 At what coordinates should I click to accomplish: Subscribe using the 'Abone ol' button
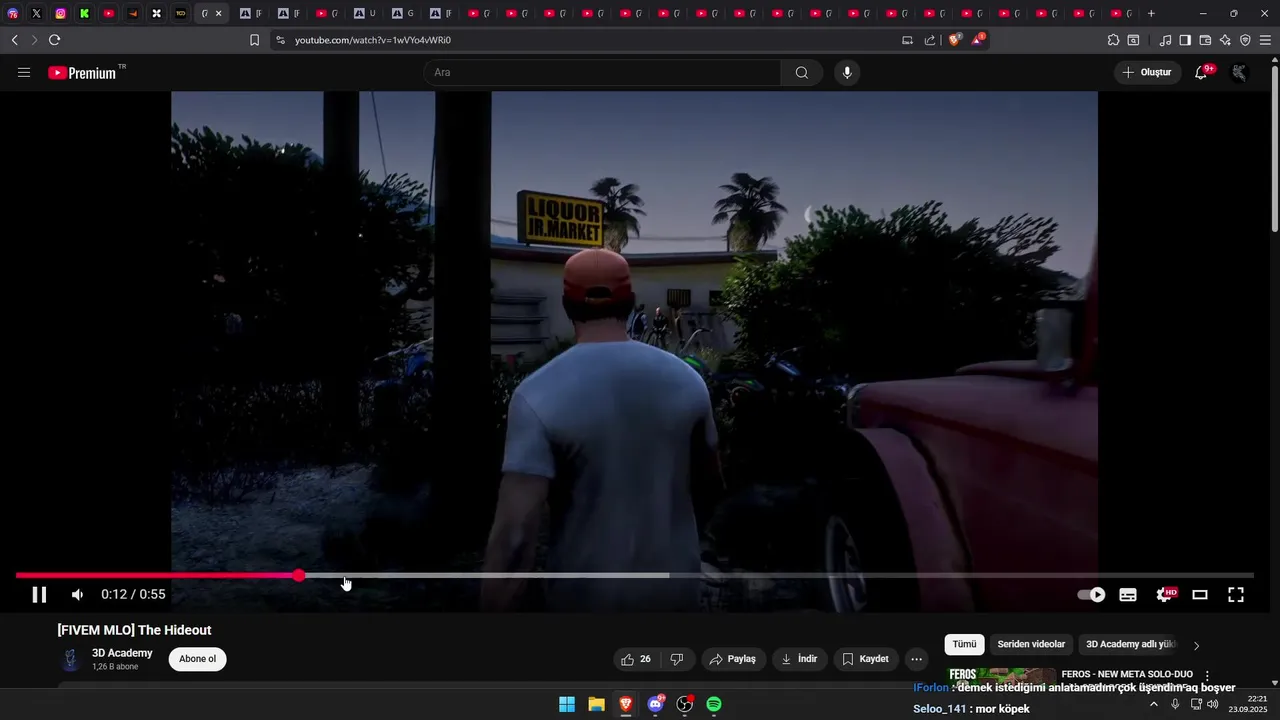[197, 659]
